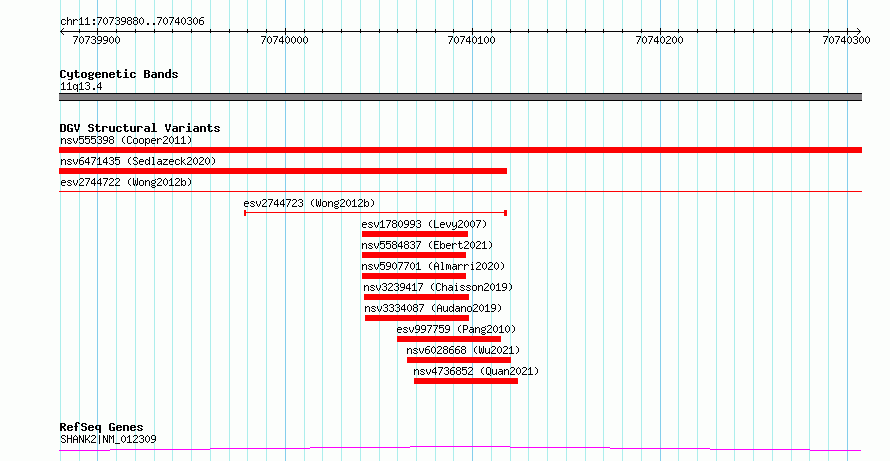This screenshot has width=890, height=461.
Task: Click the red bar under esv1780993
Action: point(415,234)
